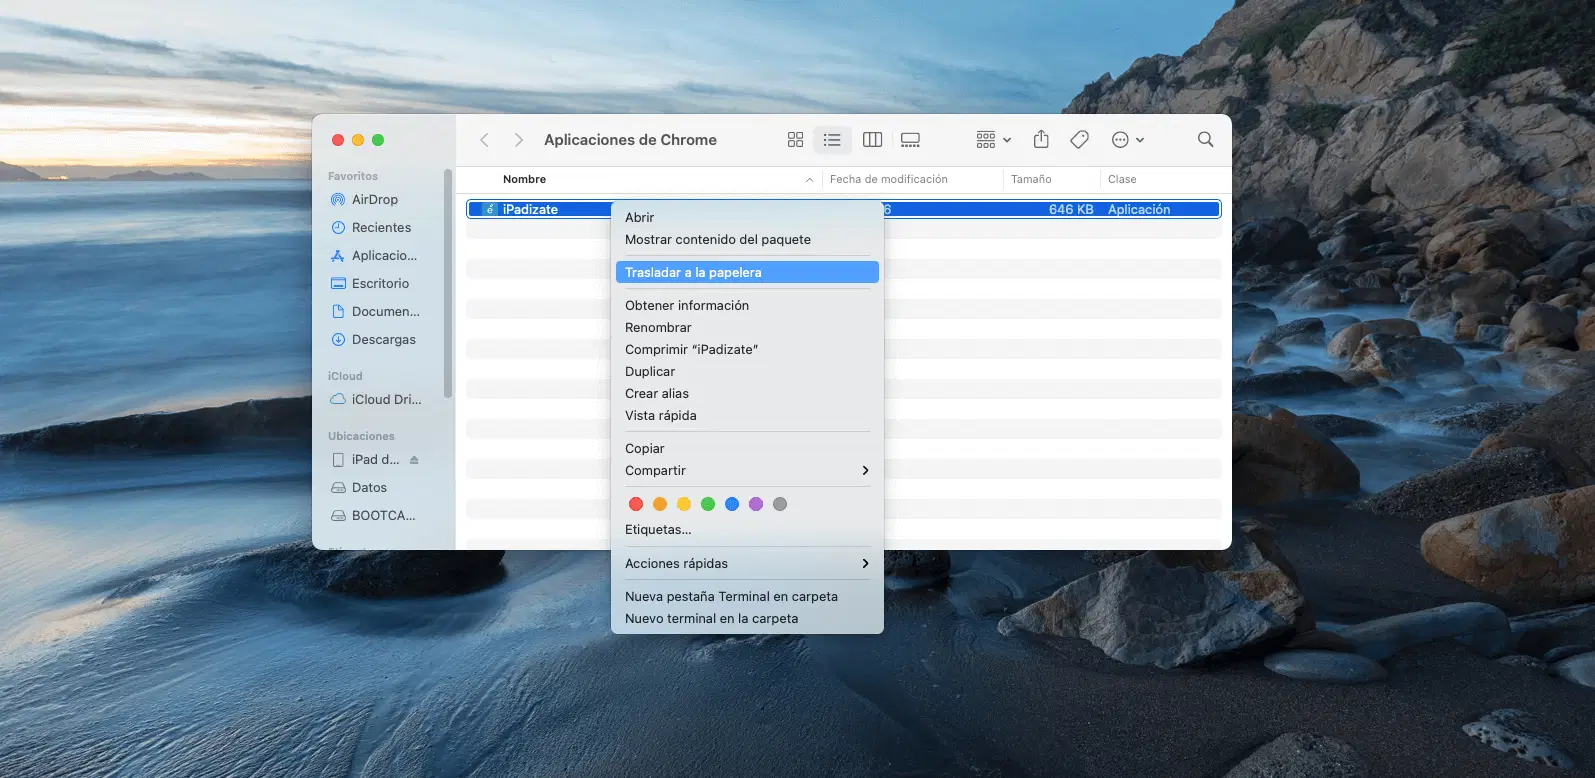Choose Renombrar in context menu
The height and width of the screenshot is (778, 1595).
point(747,327)
